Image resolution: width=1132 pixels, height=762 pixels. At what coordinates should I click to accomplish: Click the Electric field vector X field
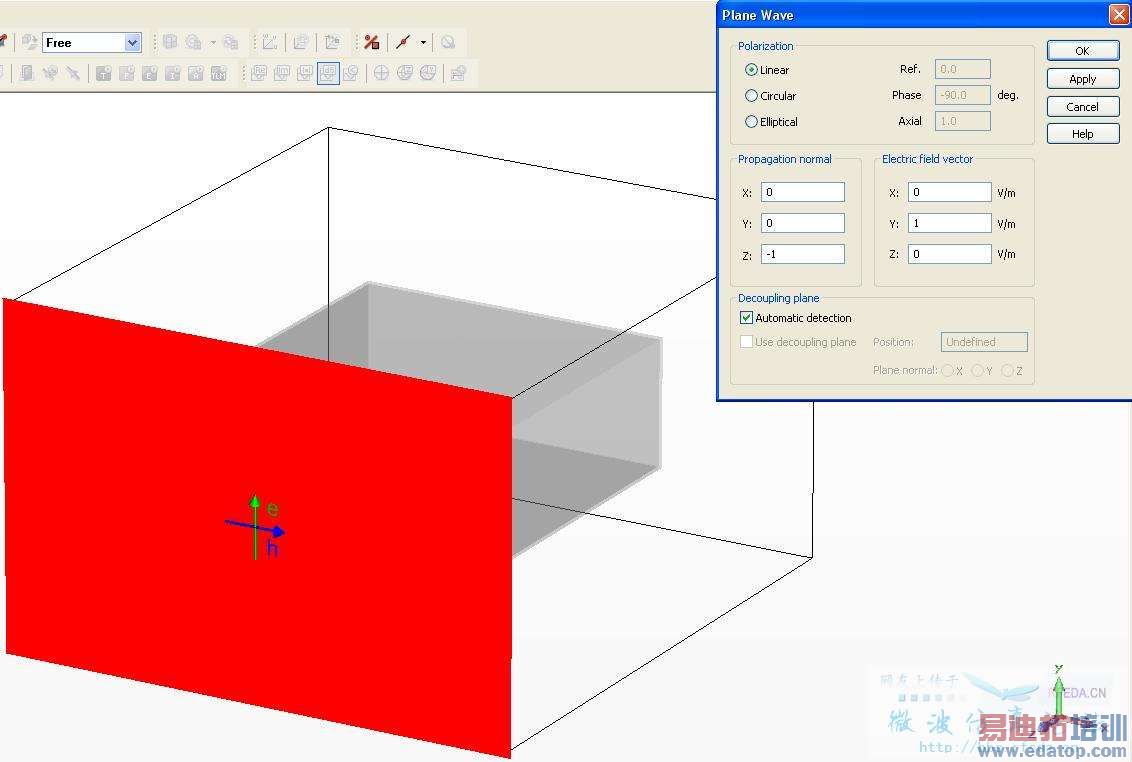(950, 192)
